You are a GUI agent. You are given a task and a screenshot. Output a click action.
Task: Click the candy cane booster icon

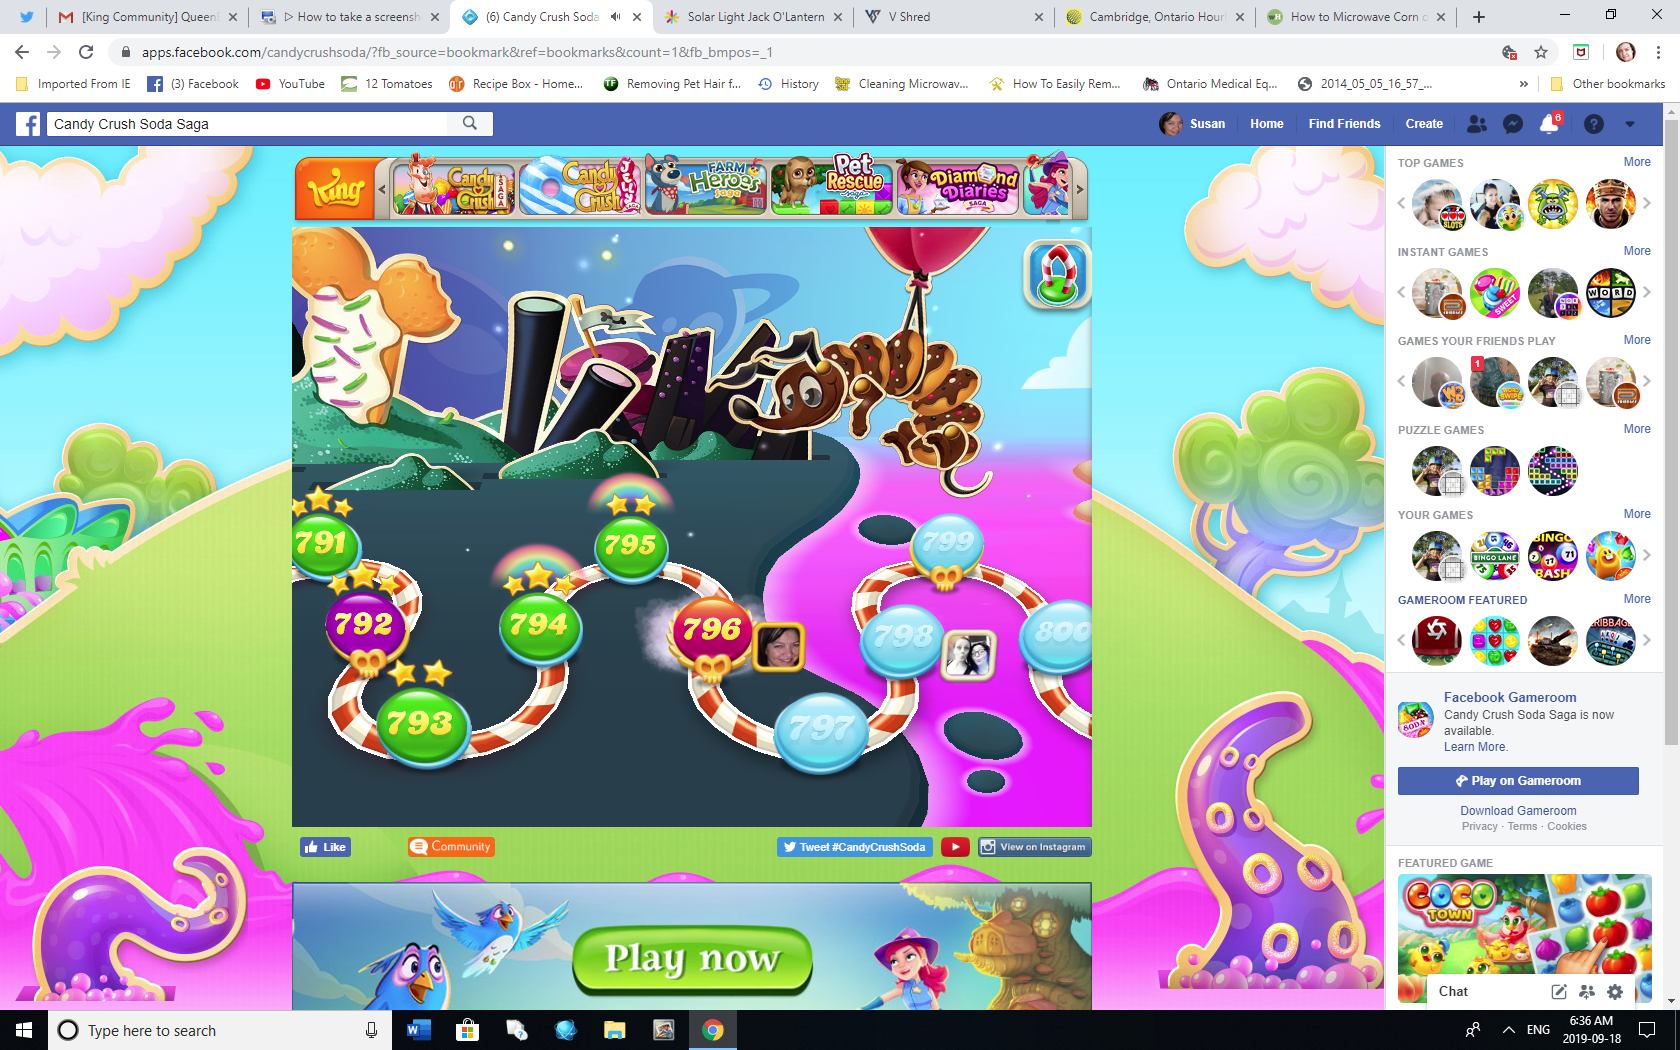(x=1057, y=274)
